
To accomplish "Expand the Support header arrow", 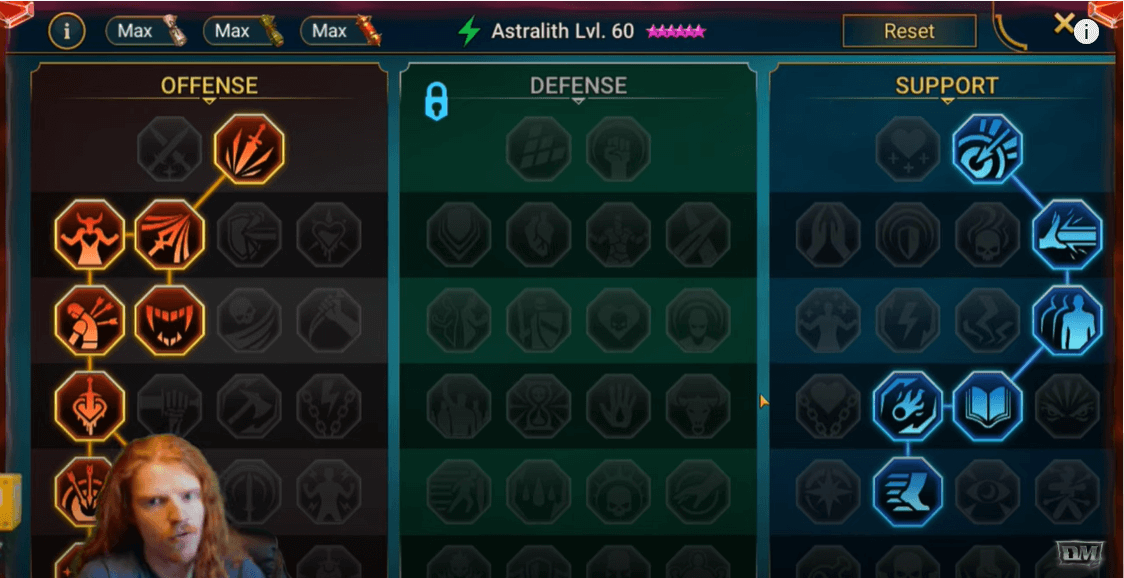I will [x=947, y=101].
